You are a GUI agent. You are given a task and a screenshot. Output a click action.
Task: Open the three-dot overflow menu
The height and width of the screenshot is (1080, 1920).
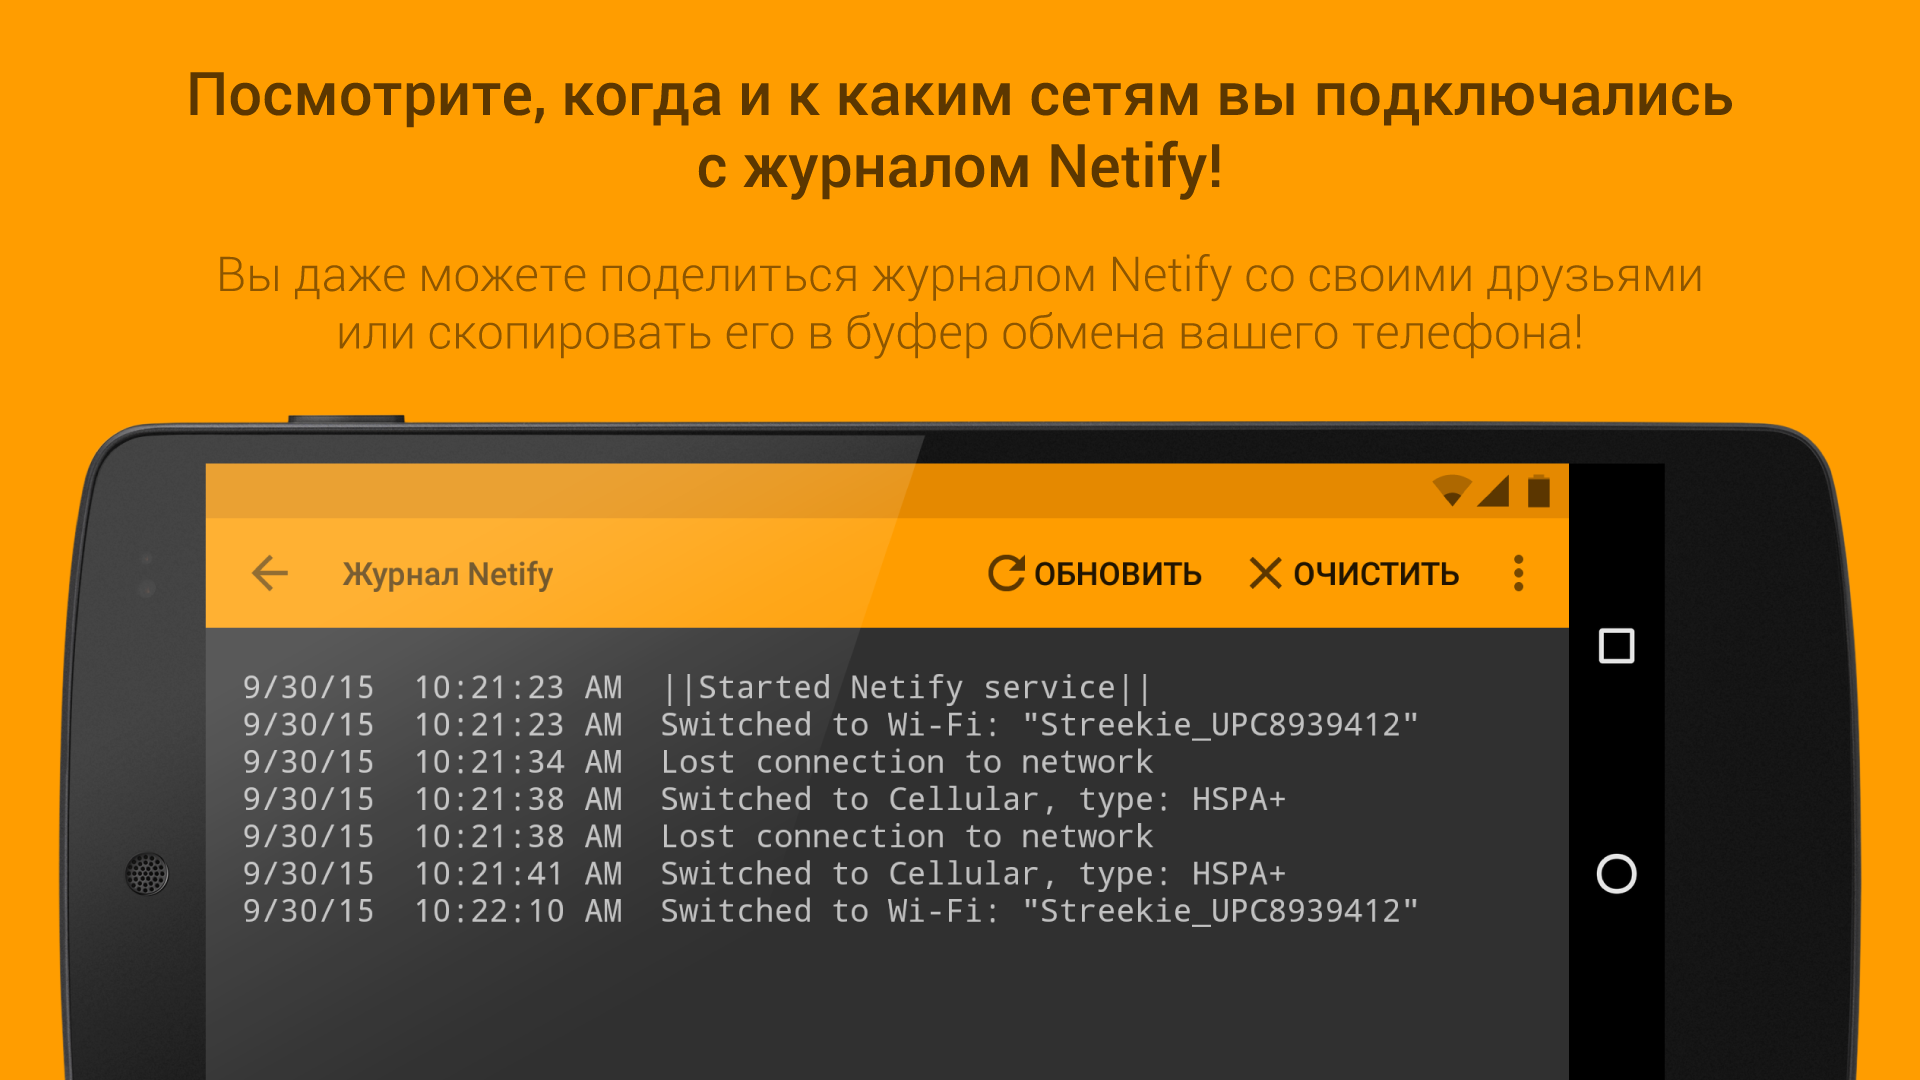click(1518, 573)
